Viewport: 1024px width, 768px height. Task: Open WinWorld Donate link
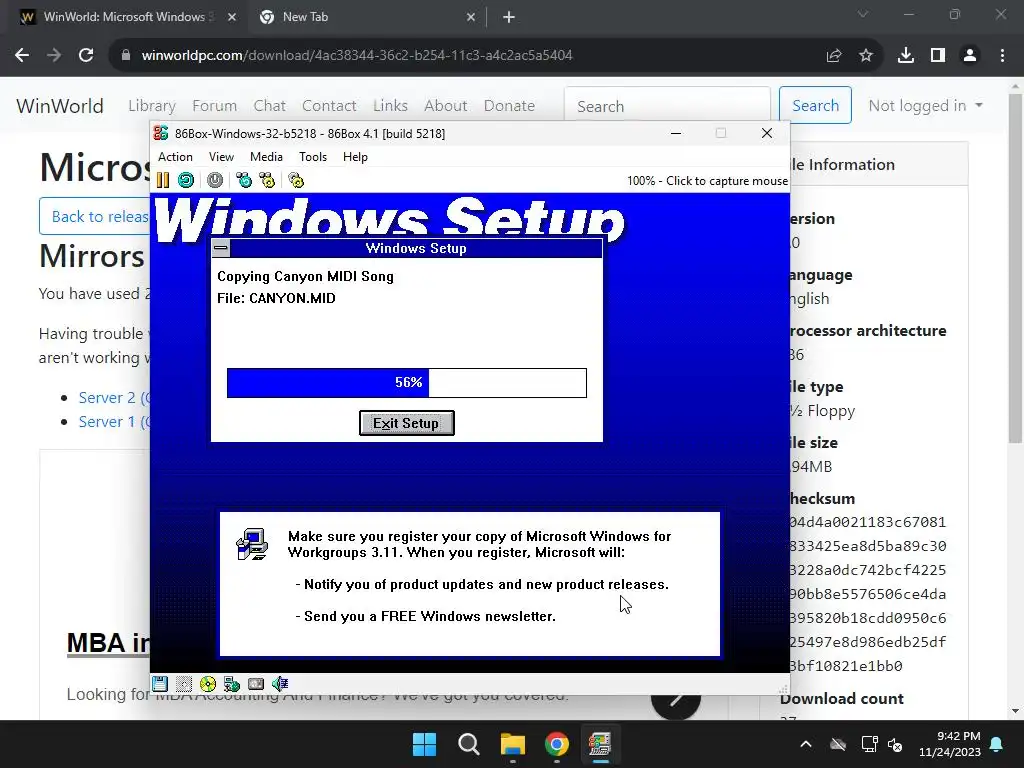click(x=509, y=106)
